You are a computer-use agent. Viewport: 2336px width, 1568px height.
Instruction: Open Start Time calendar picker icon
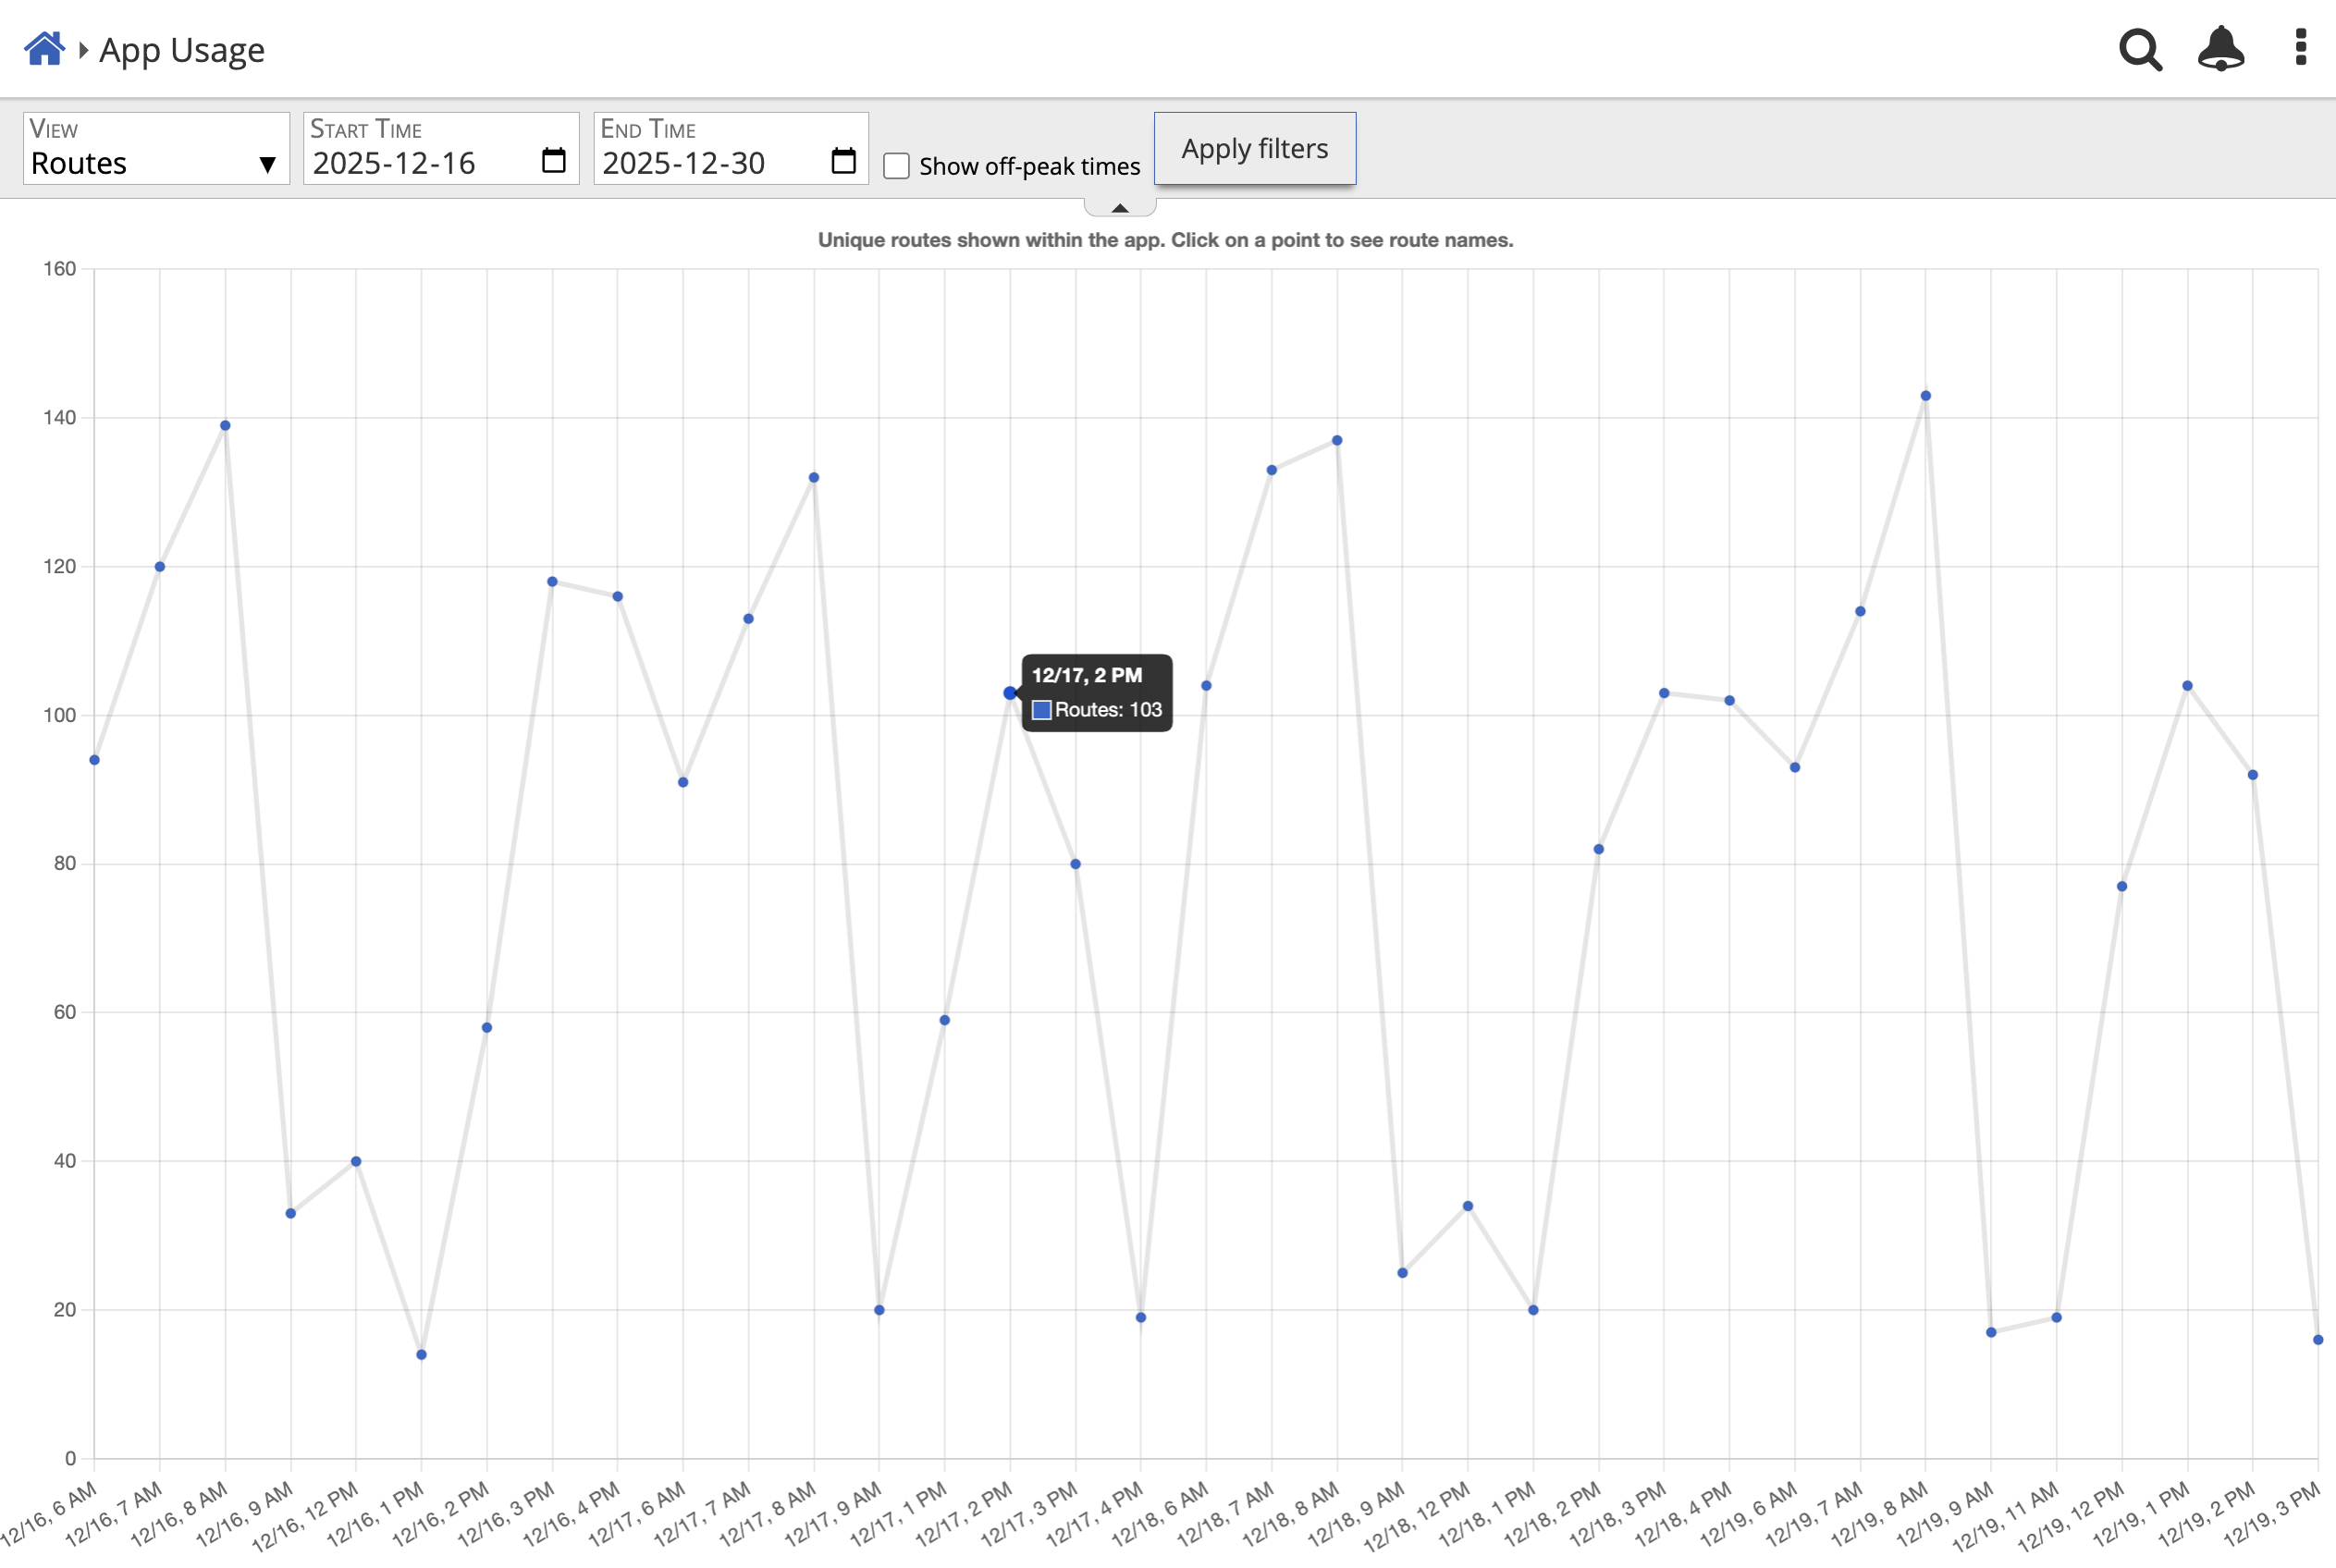pyautogui.click(x=553, y=161)
